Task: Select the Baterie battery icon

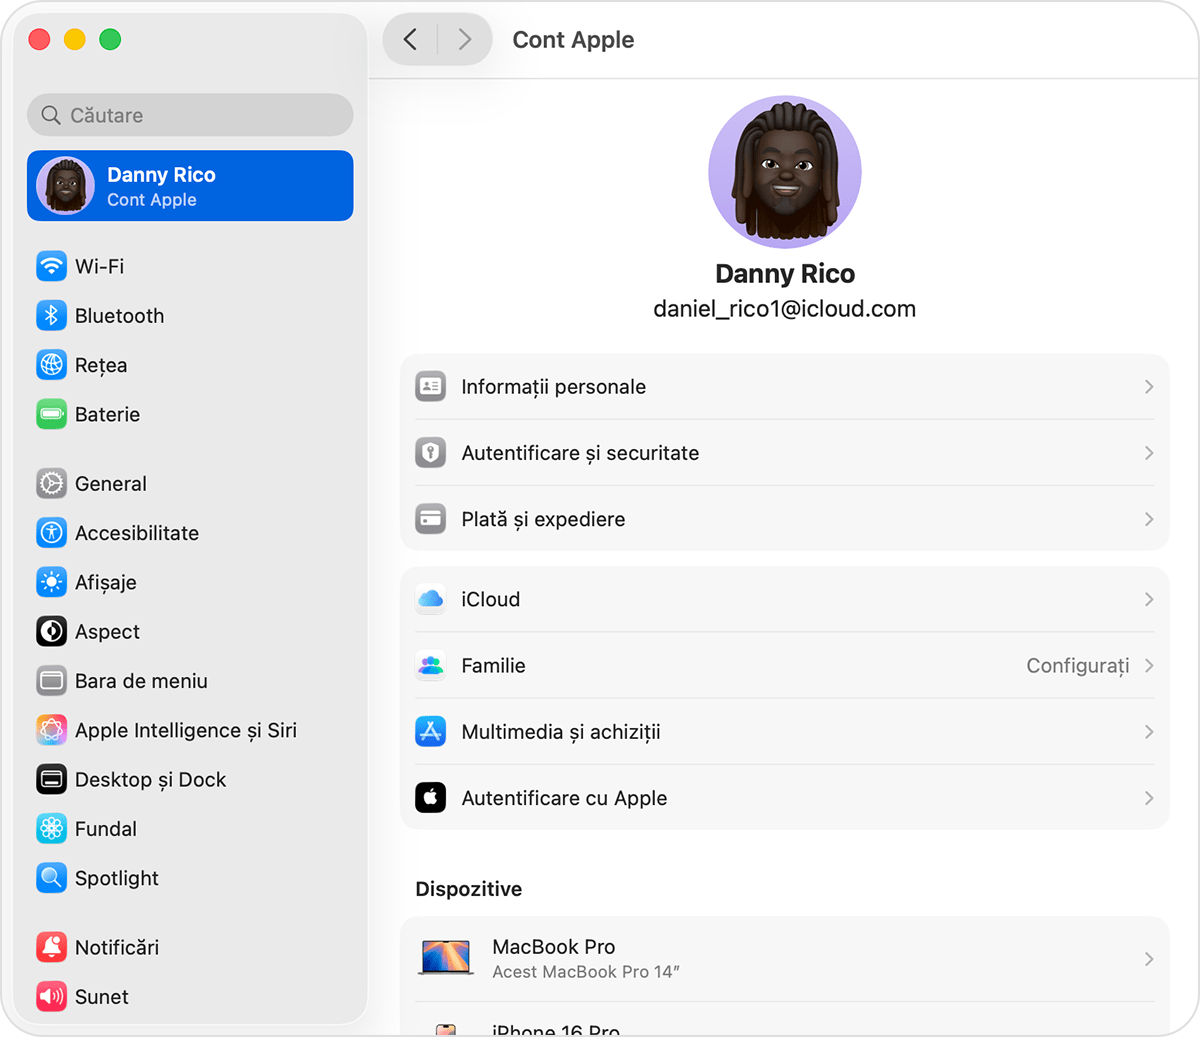Action: click(51, 414)
